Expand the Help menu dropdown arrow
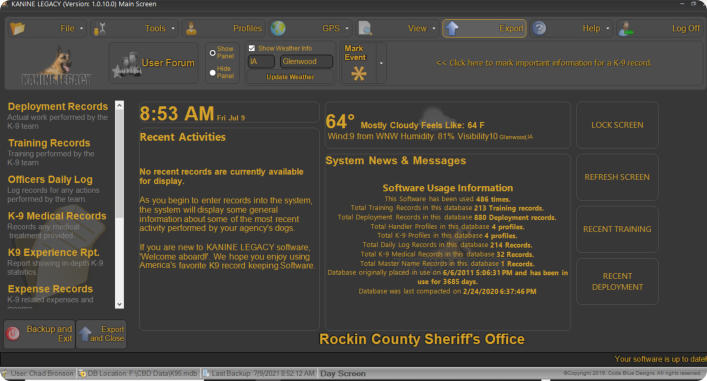Image resolution: width=707 pixels, height=381 pixels. 608,28
